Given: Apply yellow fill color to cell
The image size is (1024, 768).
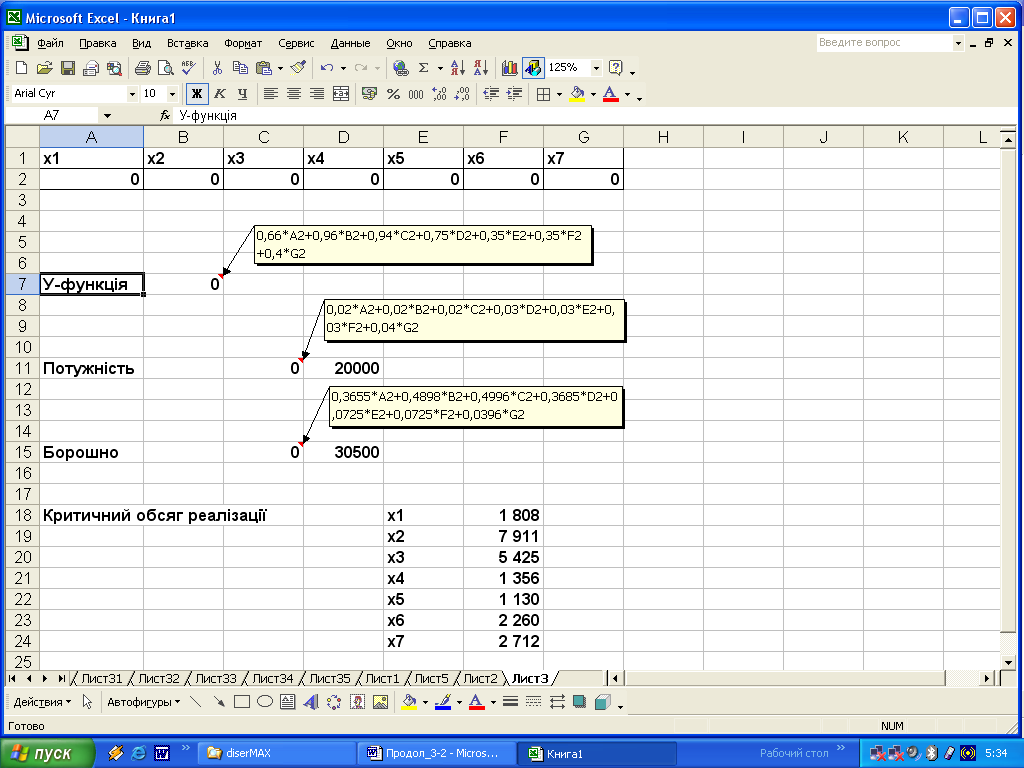Looking at the screenshot, I should (577, 94).
